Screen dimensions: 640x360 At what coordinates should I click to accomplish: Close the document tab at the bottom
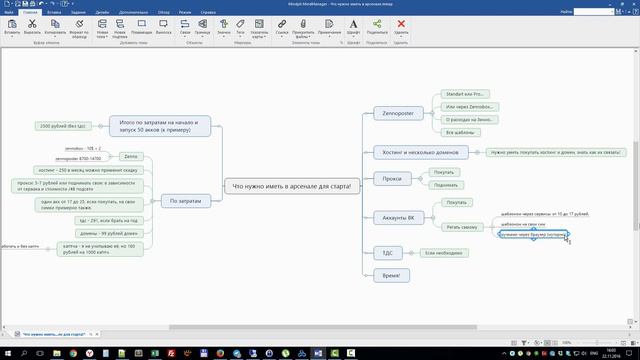click(x=97, y=334)
